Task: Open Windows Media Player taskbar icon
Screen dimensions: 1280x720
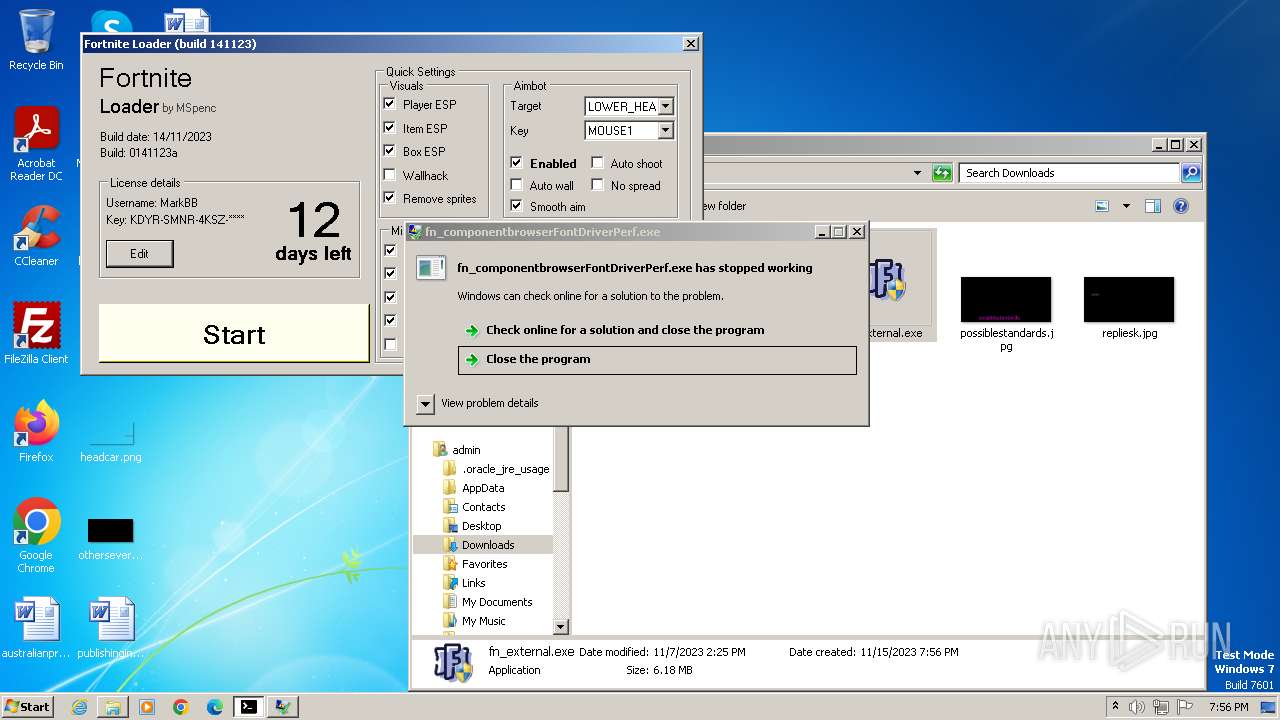Action: (147, 707)
